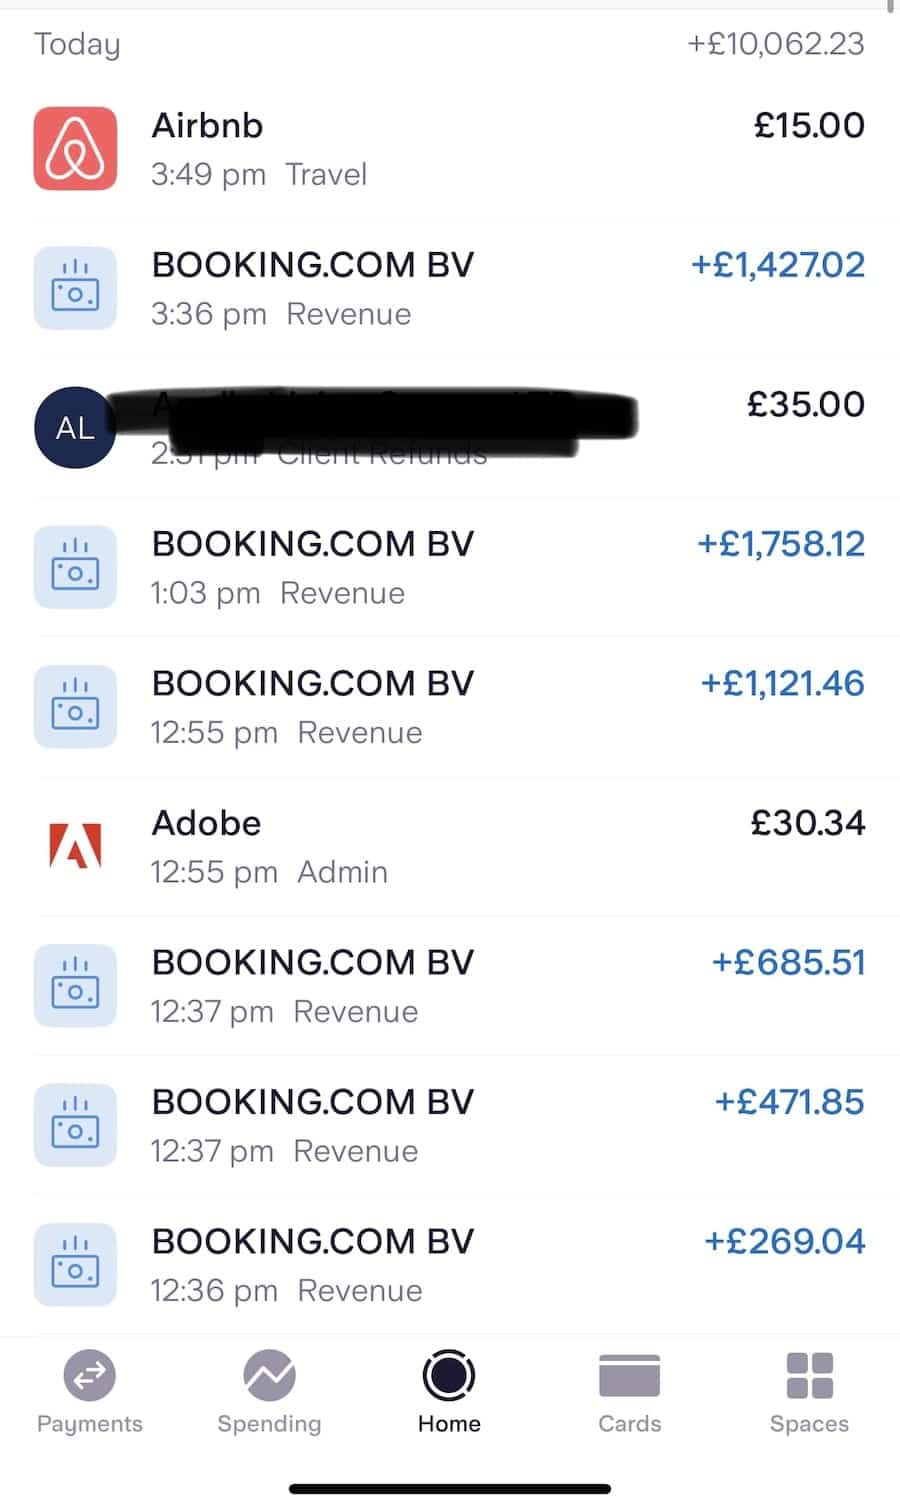Viewport: 900px width, 1511px height.
Task: Tap the Home circle icon
Action: click(x=449, y=1376)
